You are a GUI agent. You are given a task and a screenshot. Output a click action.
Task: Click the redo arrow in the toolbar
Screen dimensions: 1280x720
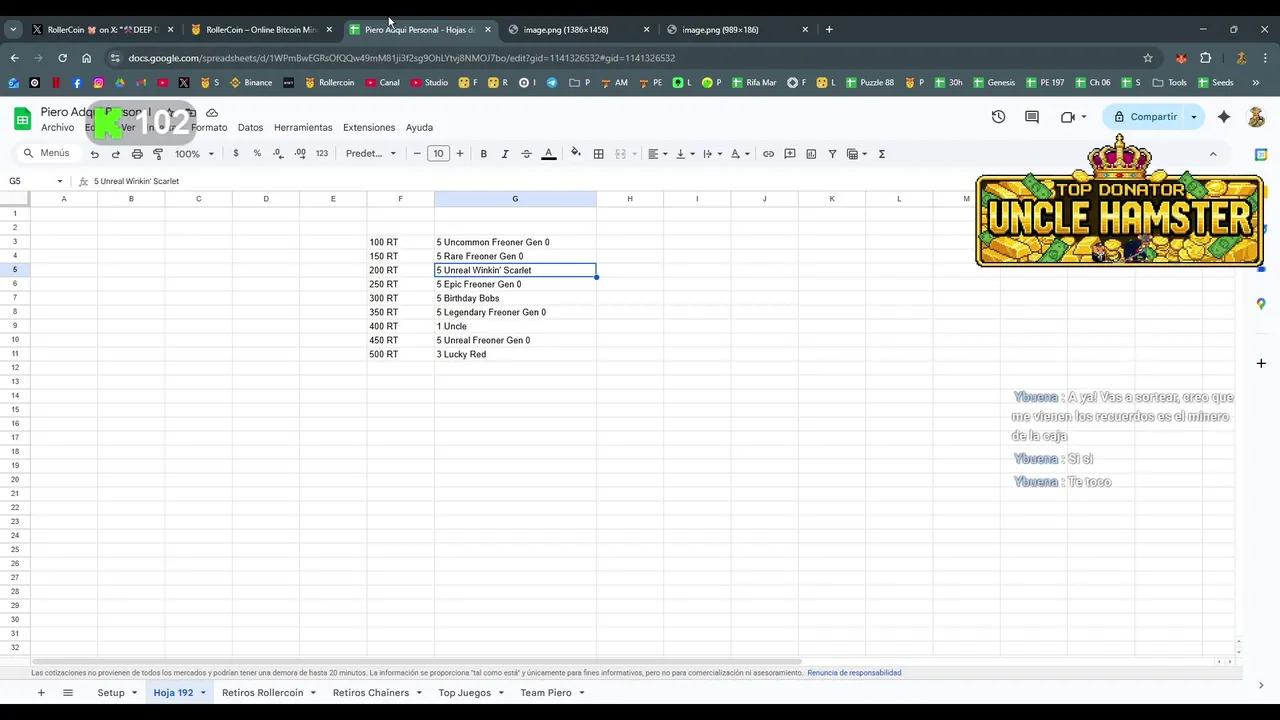(x=115, y=154)
